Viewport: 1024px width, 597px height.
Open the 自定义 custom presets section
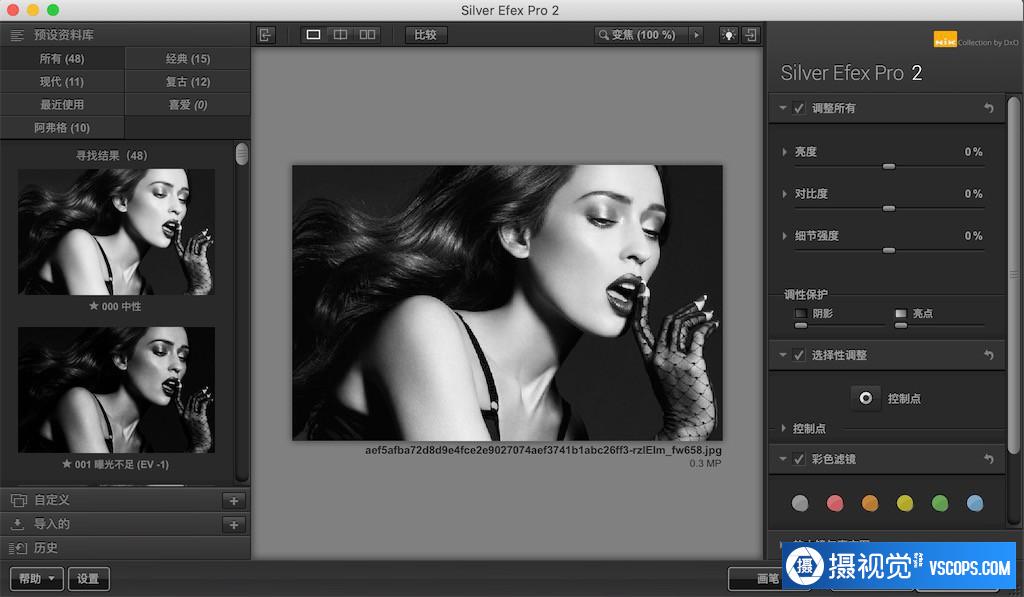pos(111,500)
